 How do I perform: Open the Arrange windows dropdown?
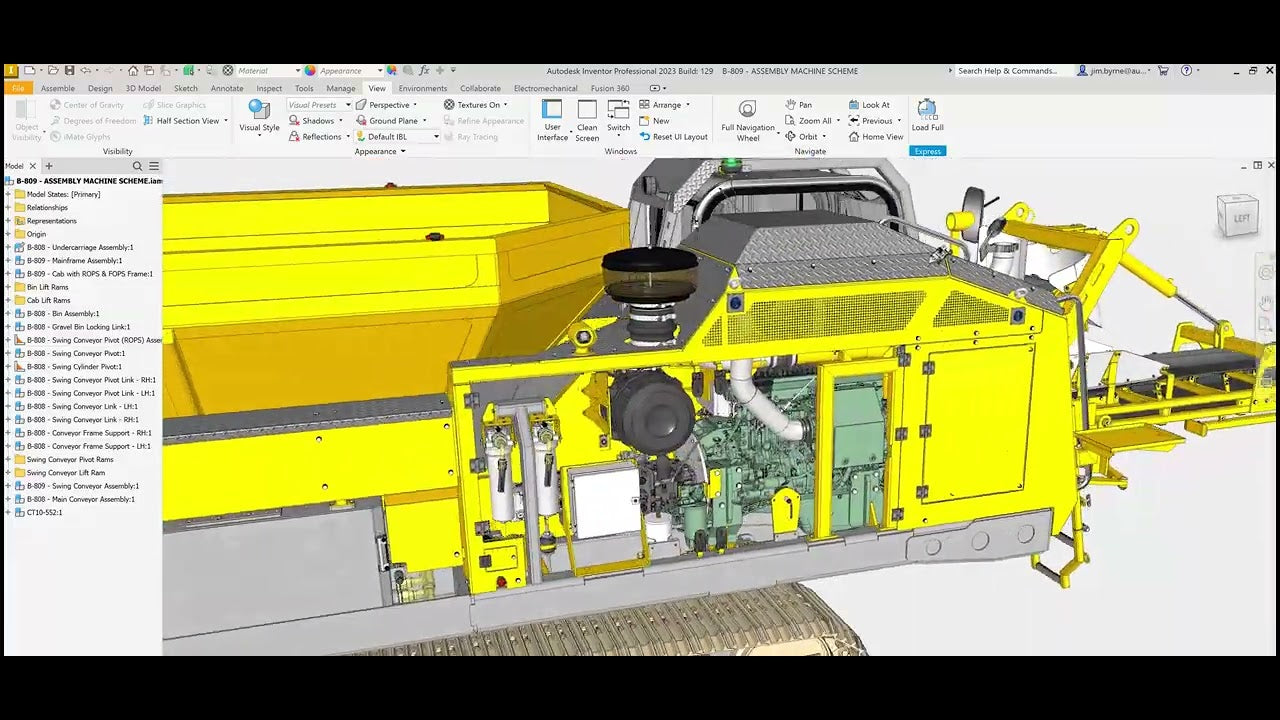click(x=664, y=104)
